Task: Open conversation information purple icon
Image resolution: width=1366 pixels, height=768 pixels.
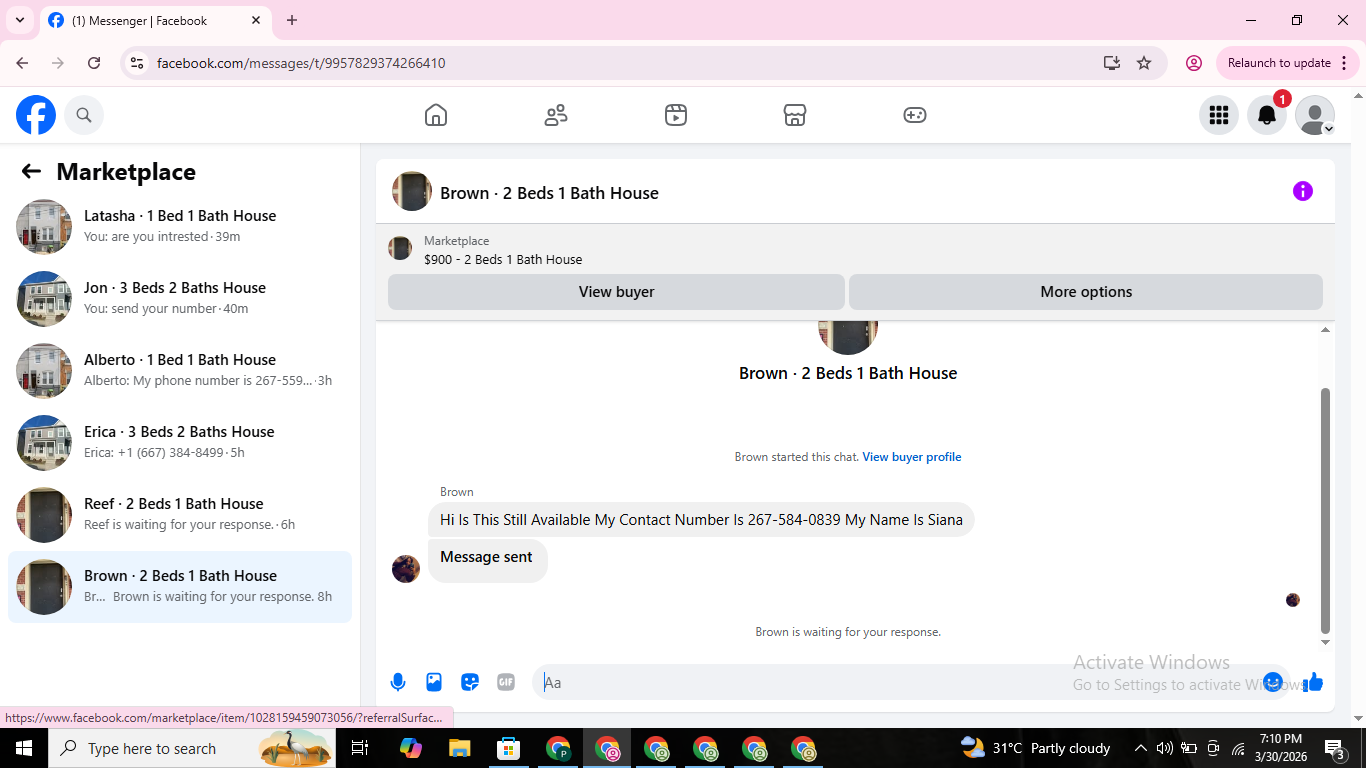Action: tap(1303, 191)
